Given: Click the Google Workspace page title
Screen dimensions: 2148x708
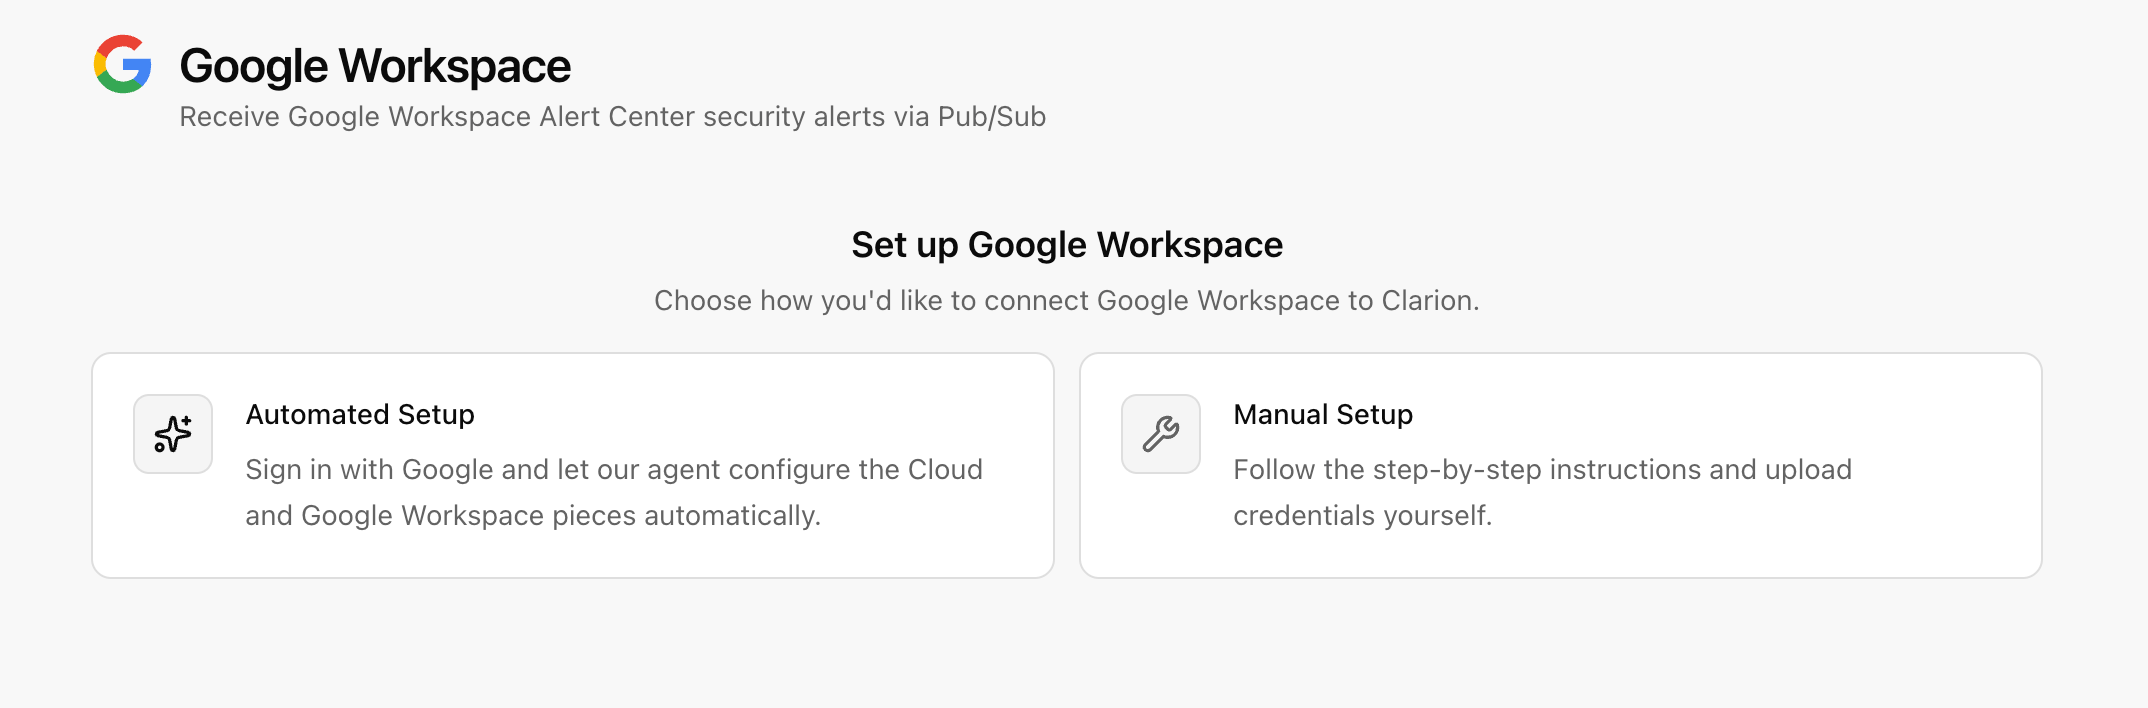Looking at the screenshot, I should point(375,67).
